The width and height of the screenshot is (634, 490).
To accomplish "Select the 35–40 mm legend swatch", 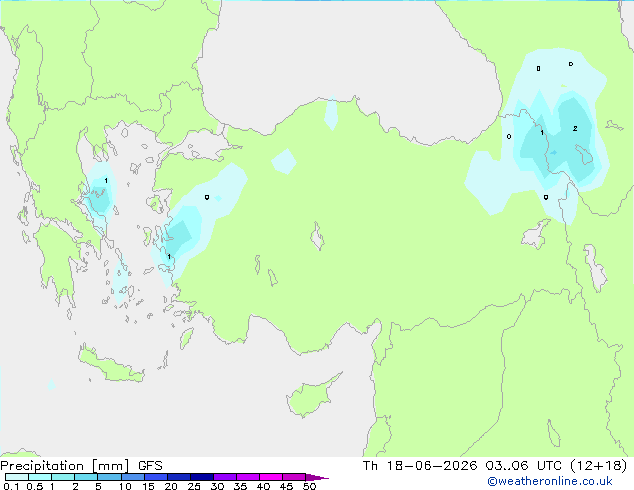I will pyautogui.click(x=248, y=477).
